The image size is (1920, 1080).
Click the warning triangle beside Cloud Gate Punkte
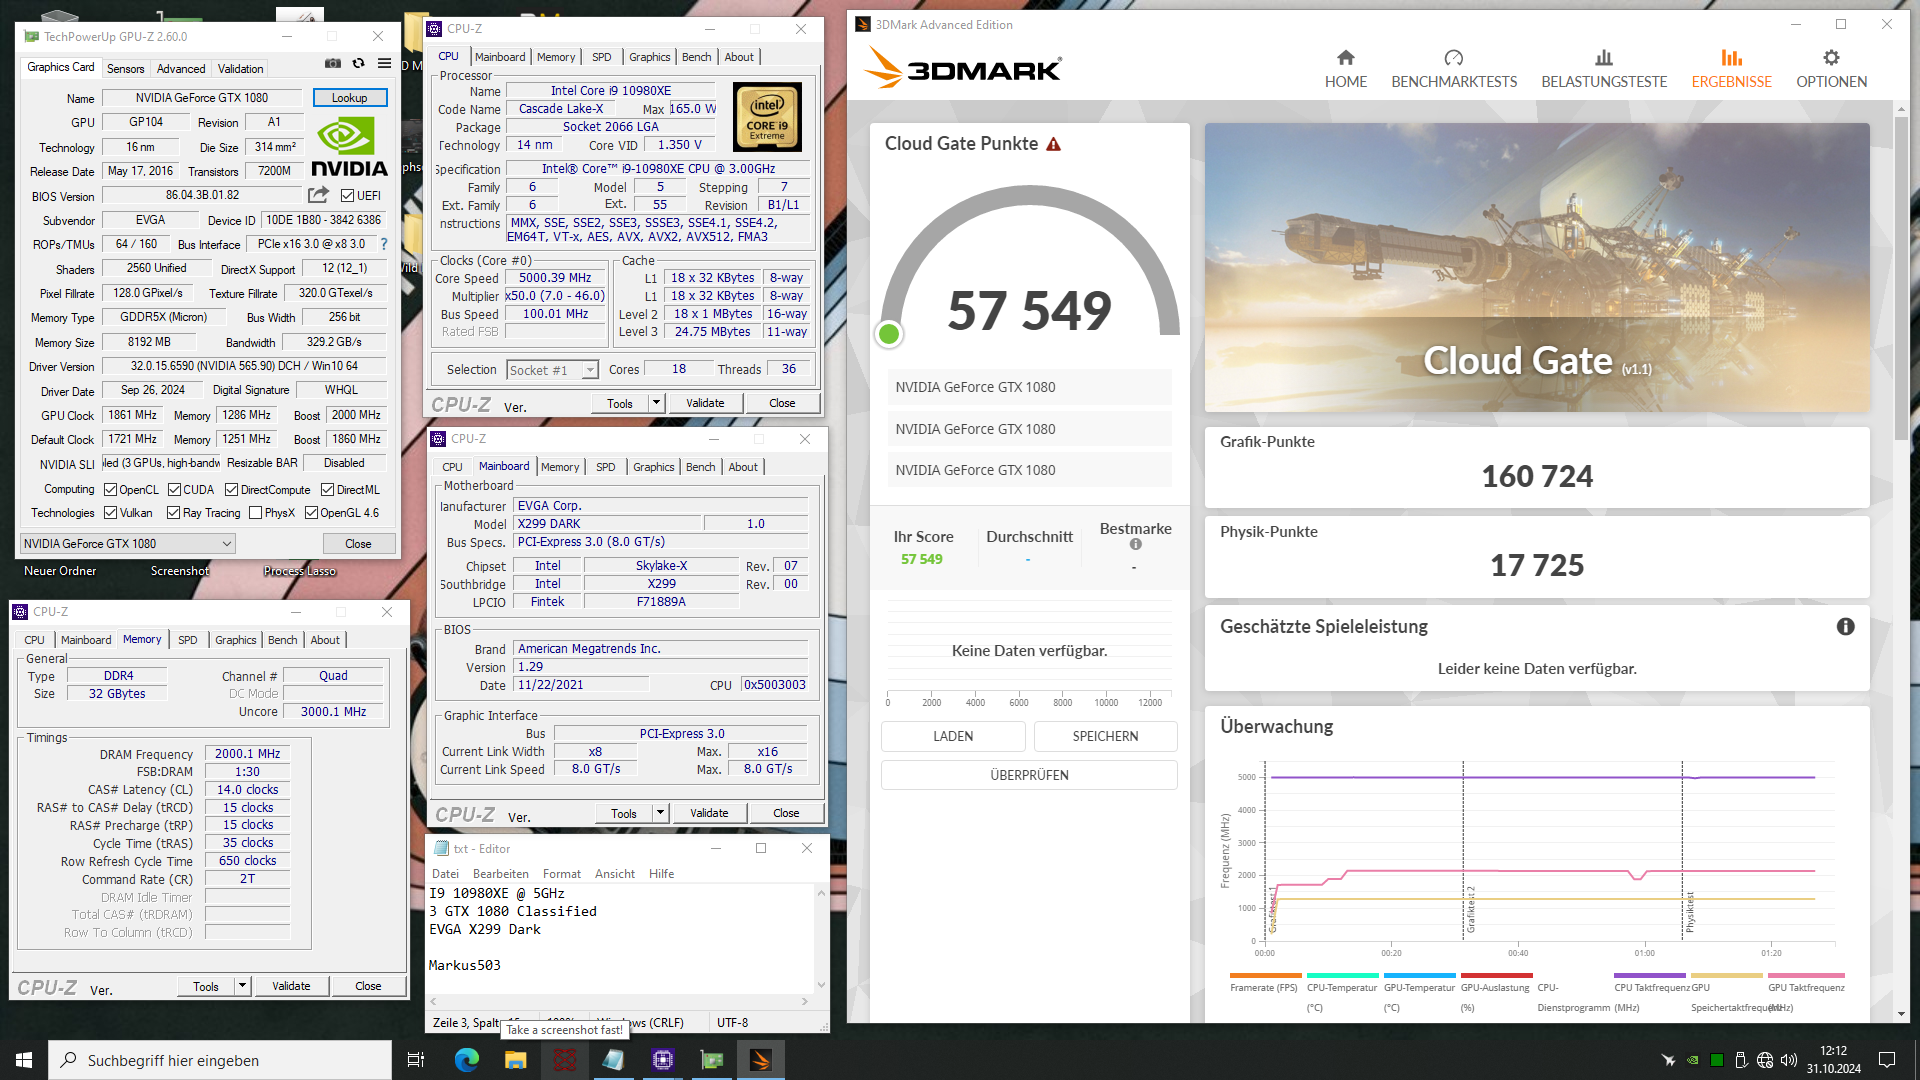pos(1053,145)
